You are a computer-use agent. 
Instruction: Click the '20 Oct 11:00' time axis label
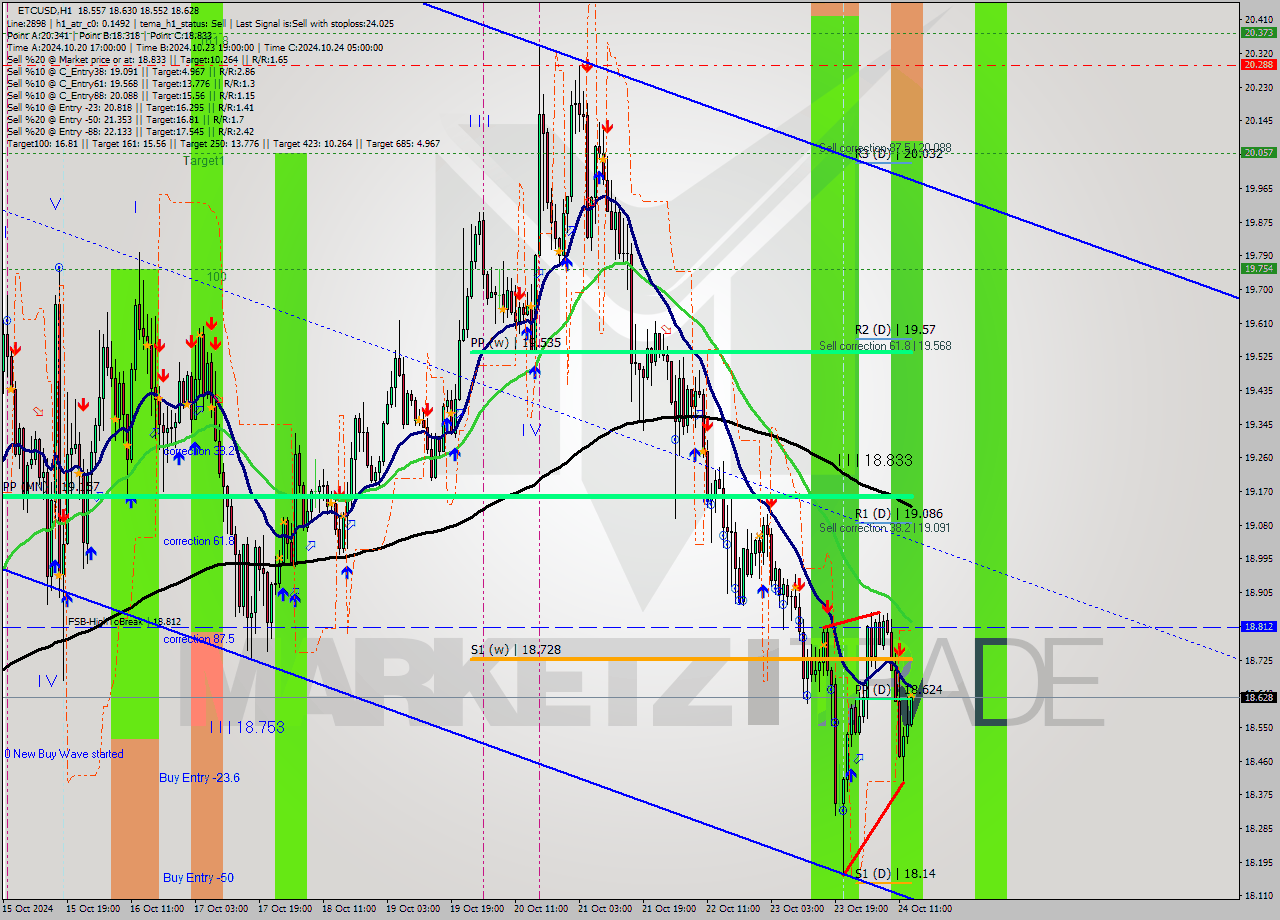(x=543, y=909)
